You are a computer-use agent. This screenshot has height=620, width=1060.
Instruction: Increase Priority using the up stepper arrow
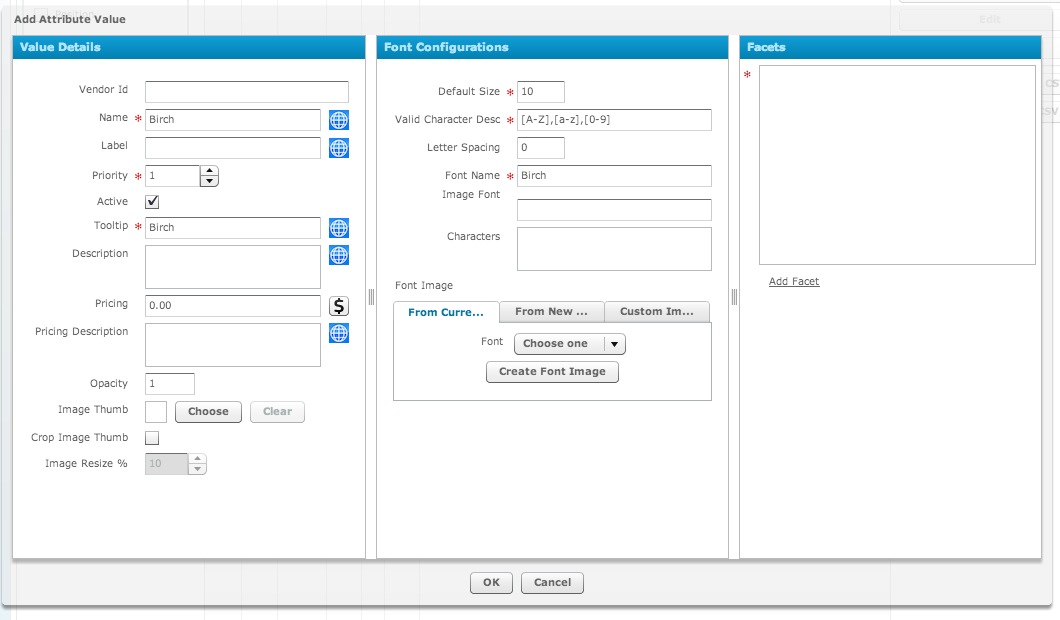(x=208, y=171)
